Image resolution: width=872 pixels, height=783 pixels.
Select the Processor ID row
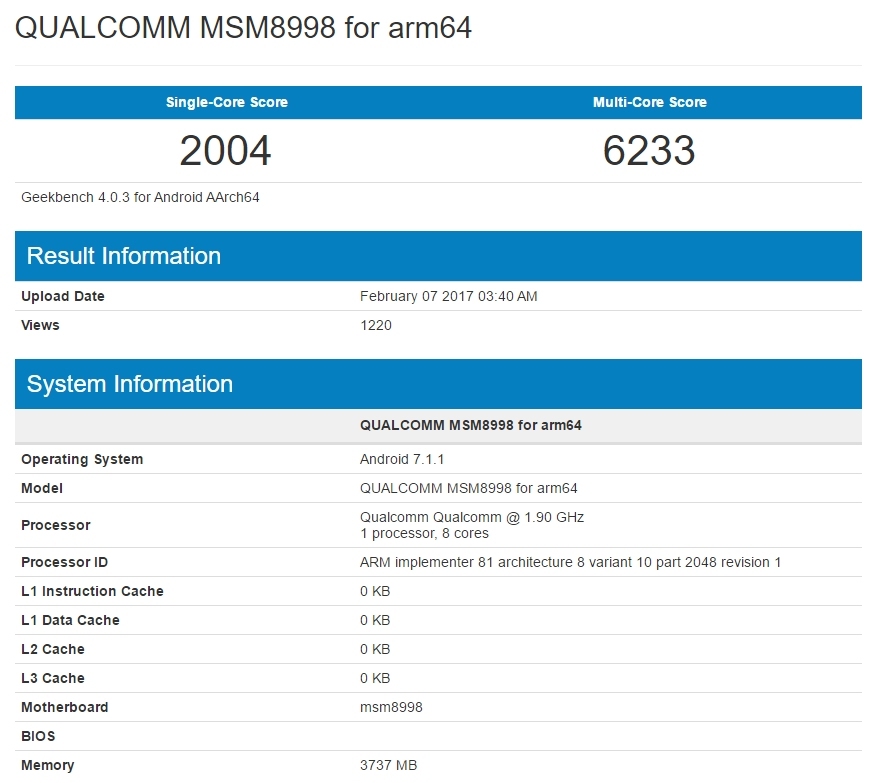(64, 562)
